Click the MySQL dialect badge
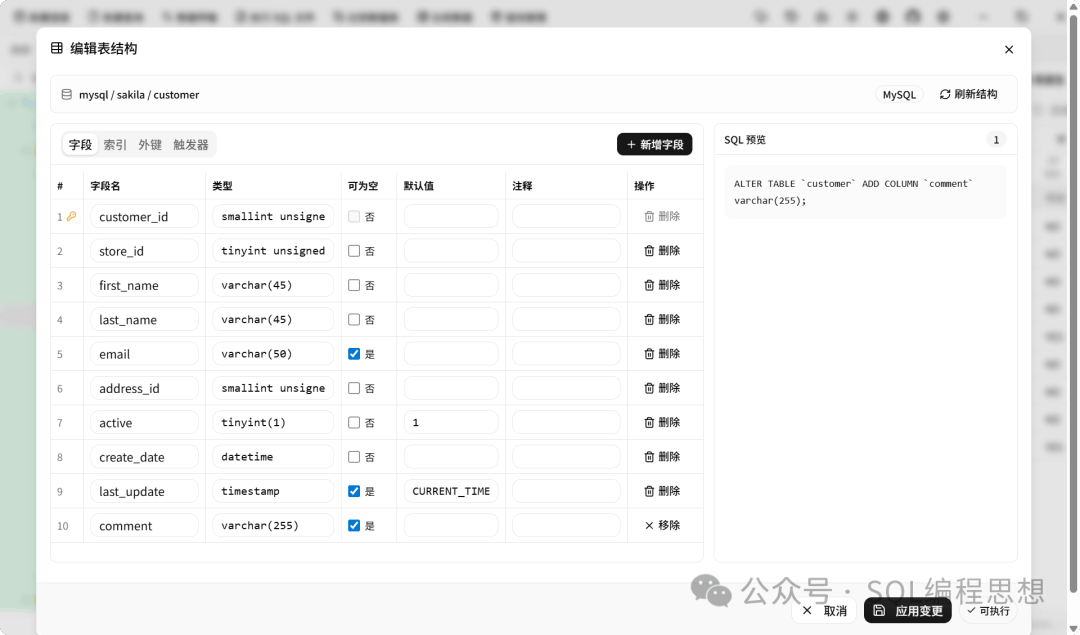This screenshot has height=635, width=1080. pyautogui.click(x=899, y=94)
